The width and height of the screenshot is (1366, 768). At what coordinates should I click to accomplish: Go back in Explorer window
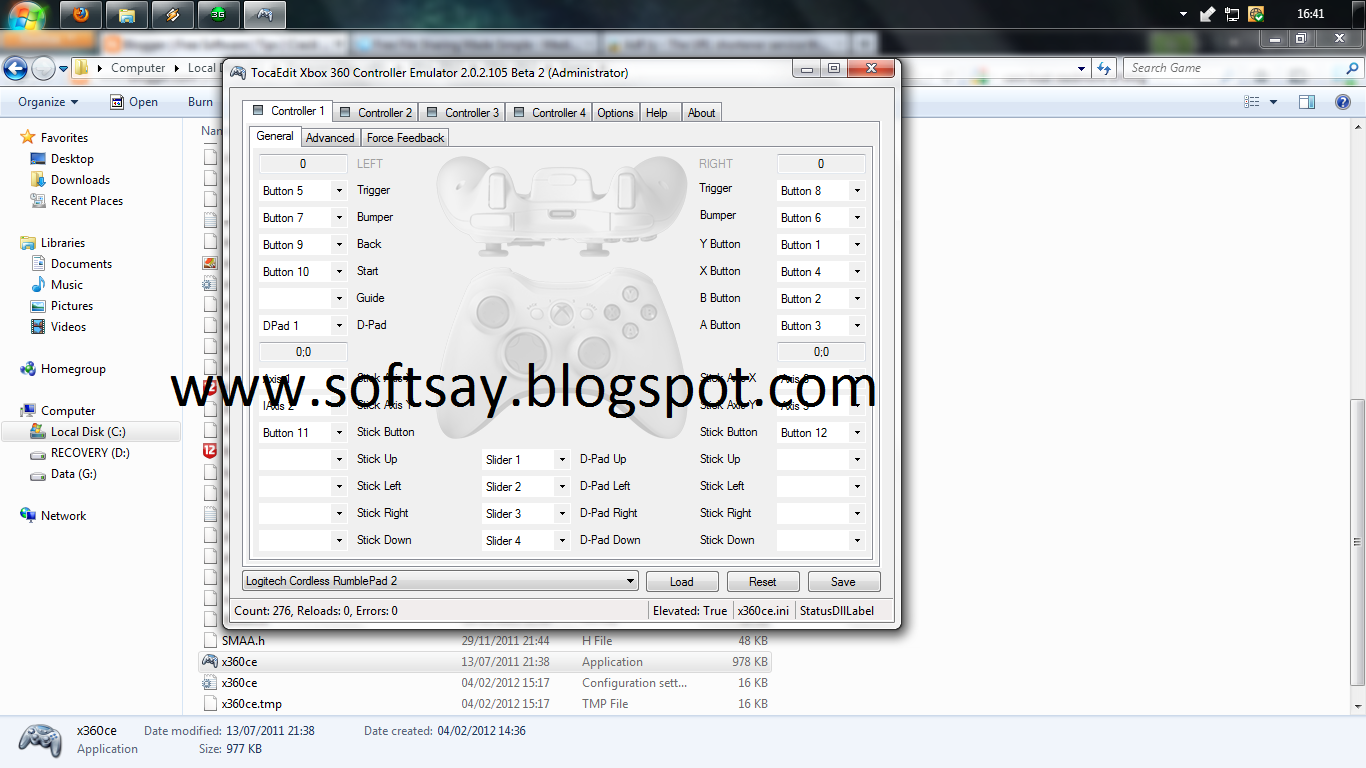click(x=16, y=68)
